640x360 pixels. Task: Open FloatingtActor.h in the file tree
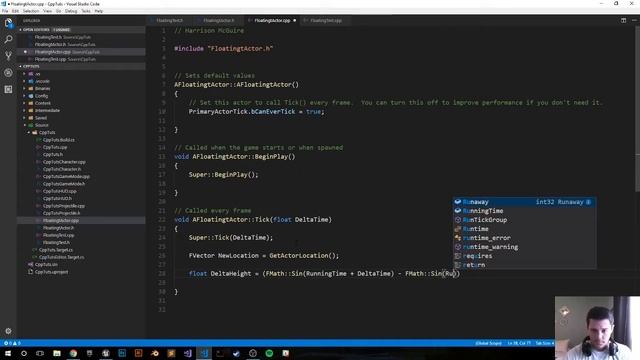point(58,228)
